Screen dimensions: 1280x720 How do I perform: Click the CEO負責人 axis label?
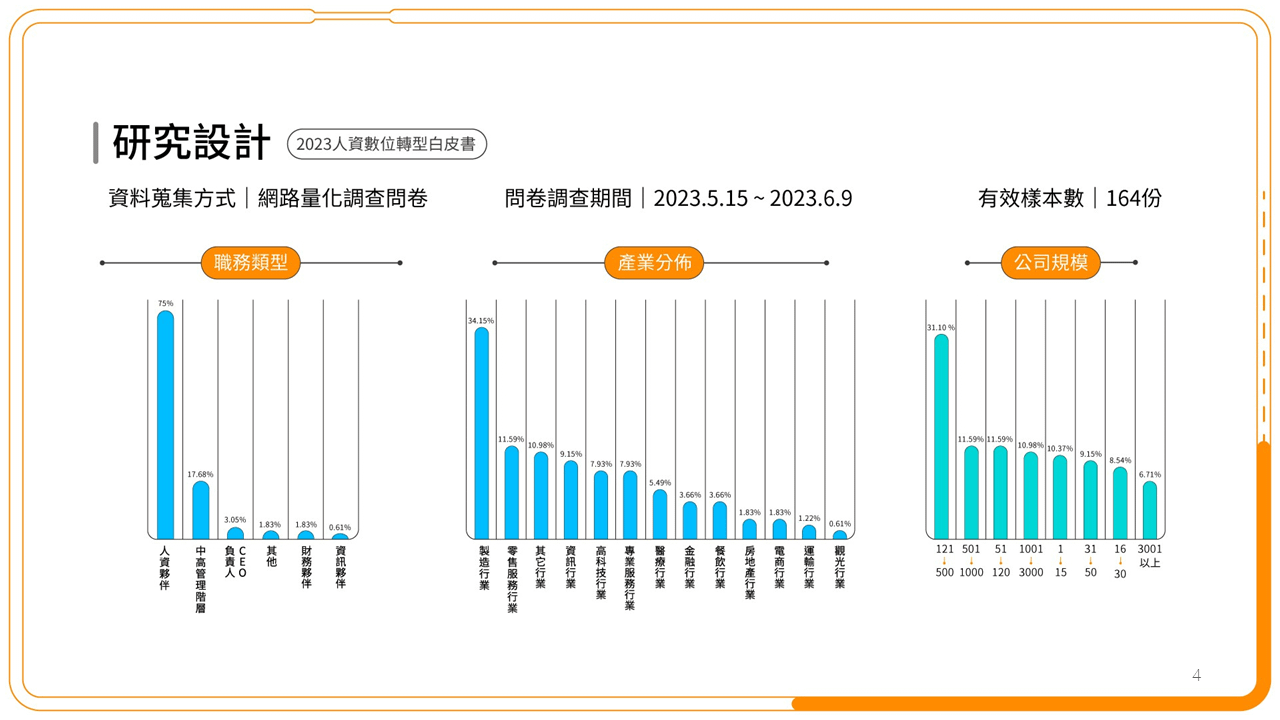tap(236, 561)
